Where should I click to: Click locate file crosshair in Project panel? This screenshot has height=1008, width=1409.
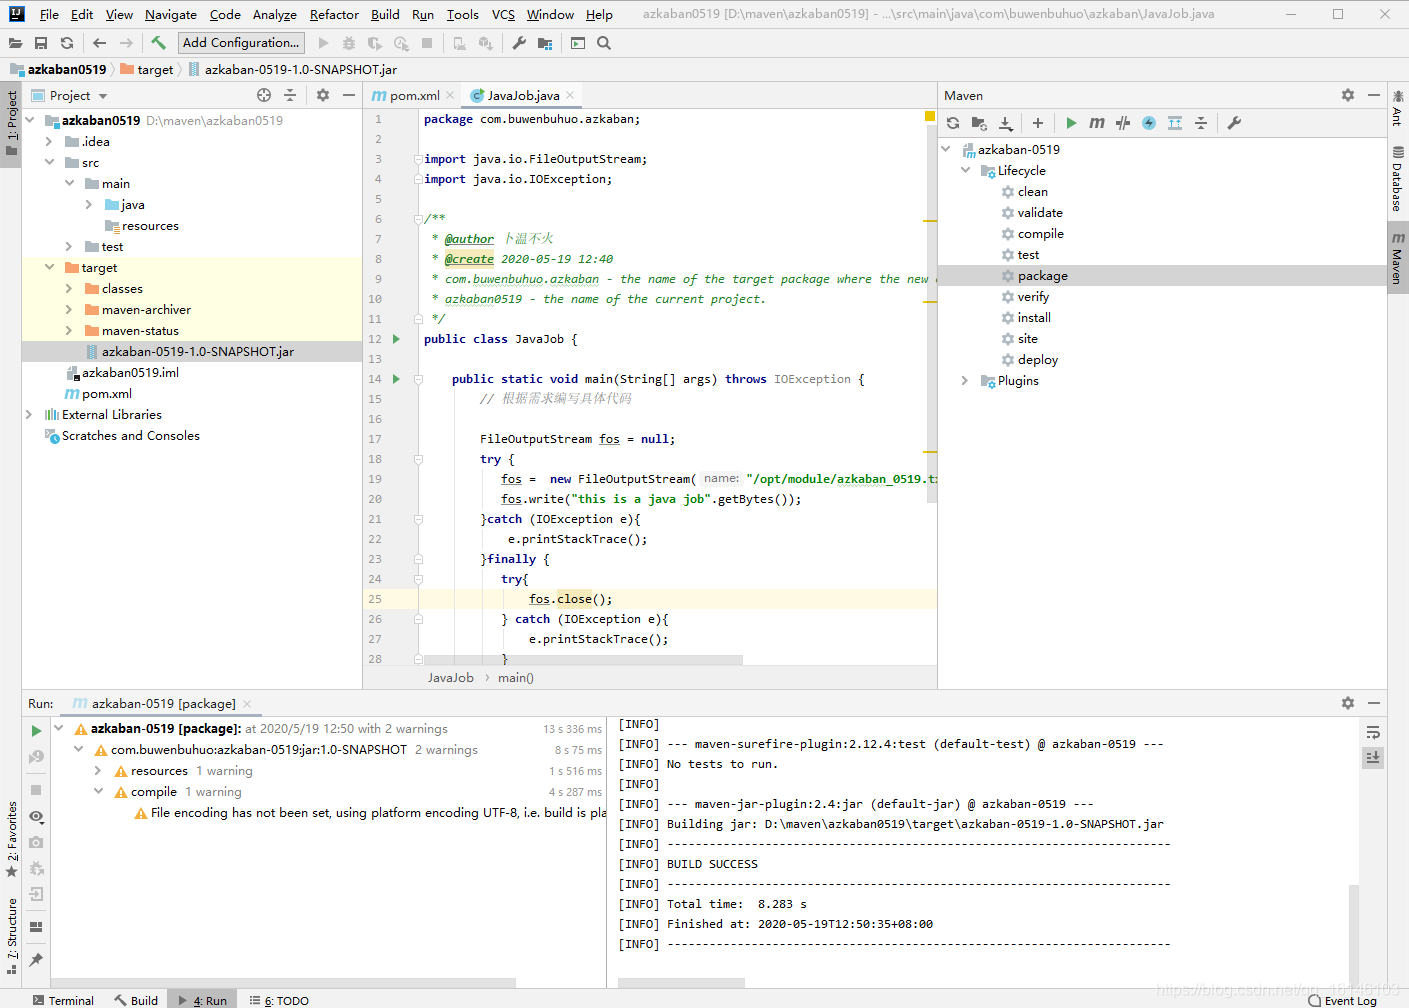pos(264,95)
